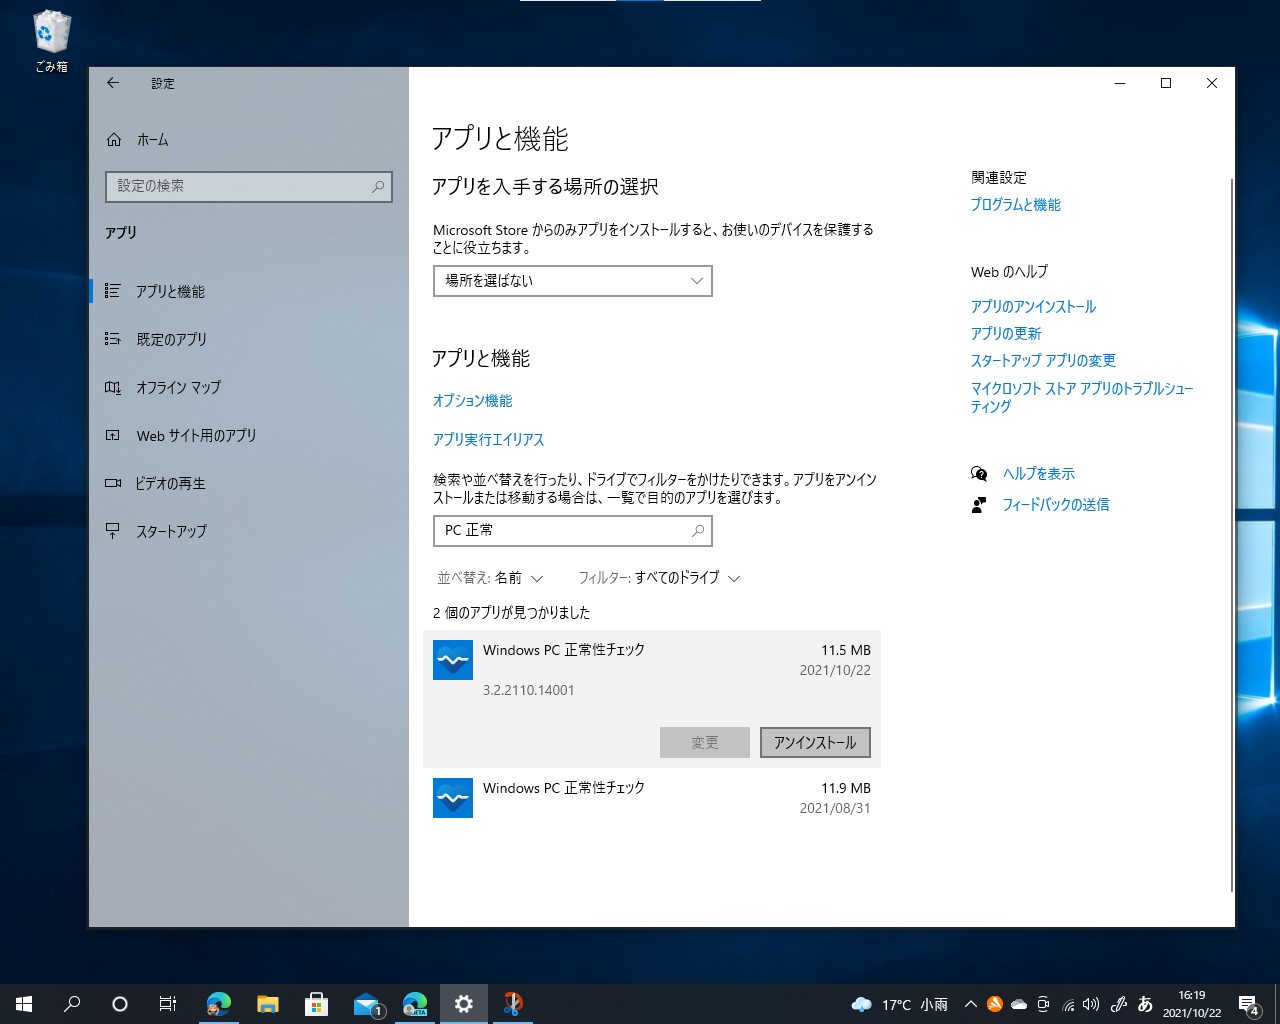Image resolution: width=1280 pixels, height=1024 pixels.
Task: Click the ヘルプを表示 help icon
Action: coord(980,473)
